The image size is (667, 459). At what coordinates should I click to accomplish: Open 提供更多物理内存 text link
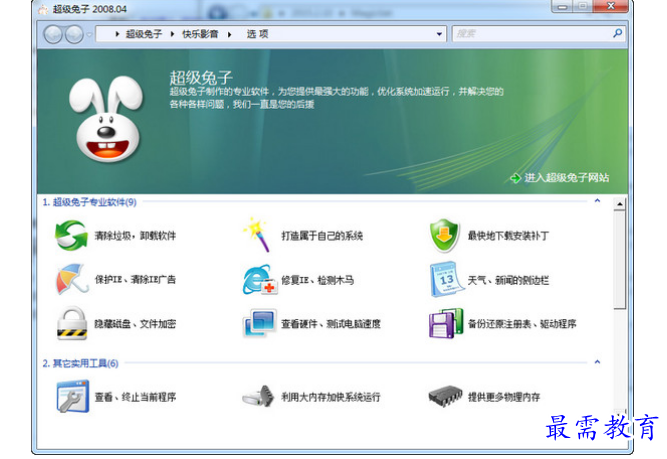tap(504, 397)
